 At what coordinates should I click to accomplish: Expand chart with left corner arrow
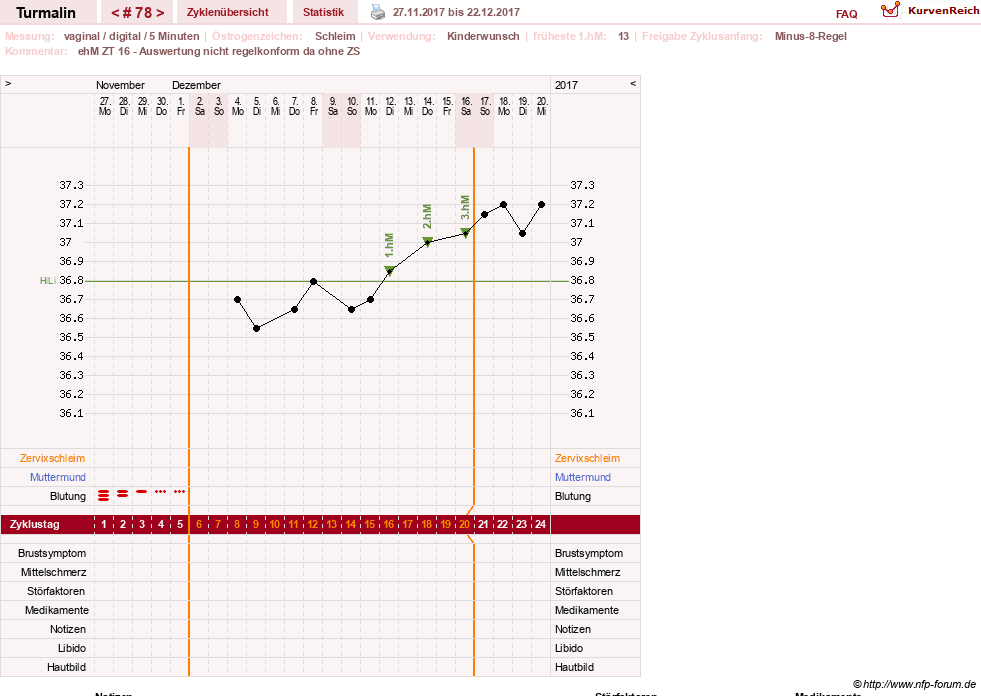pyautogui.click(x=8, y=83)
